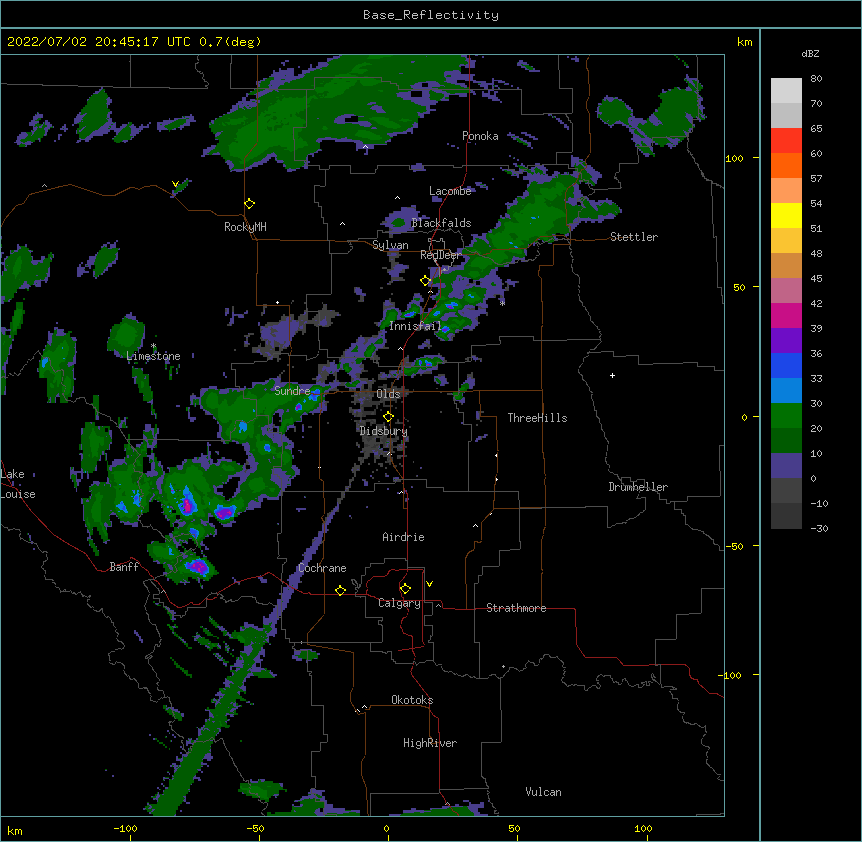Click the yellow 51 dBZ legend color
This screenshot has height=842, width=862.
(x=786, y=215)
